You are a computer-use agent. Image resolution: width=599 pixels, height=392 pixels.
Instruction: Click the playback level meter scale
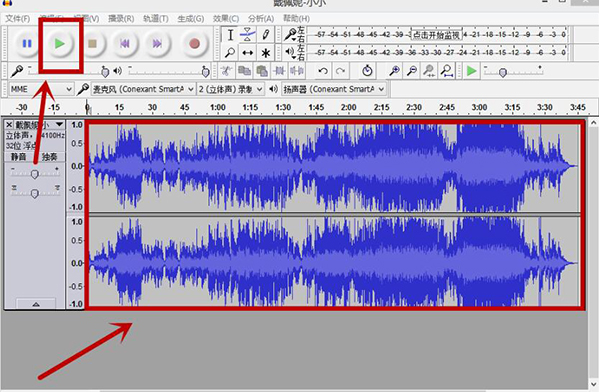[438, 52]
